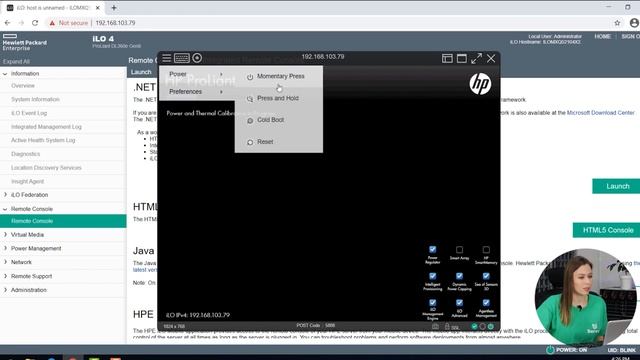
Task: Choose Press and Hold power option
Action: pyautogui.click(x=279, y=98)
